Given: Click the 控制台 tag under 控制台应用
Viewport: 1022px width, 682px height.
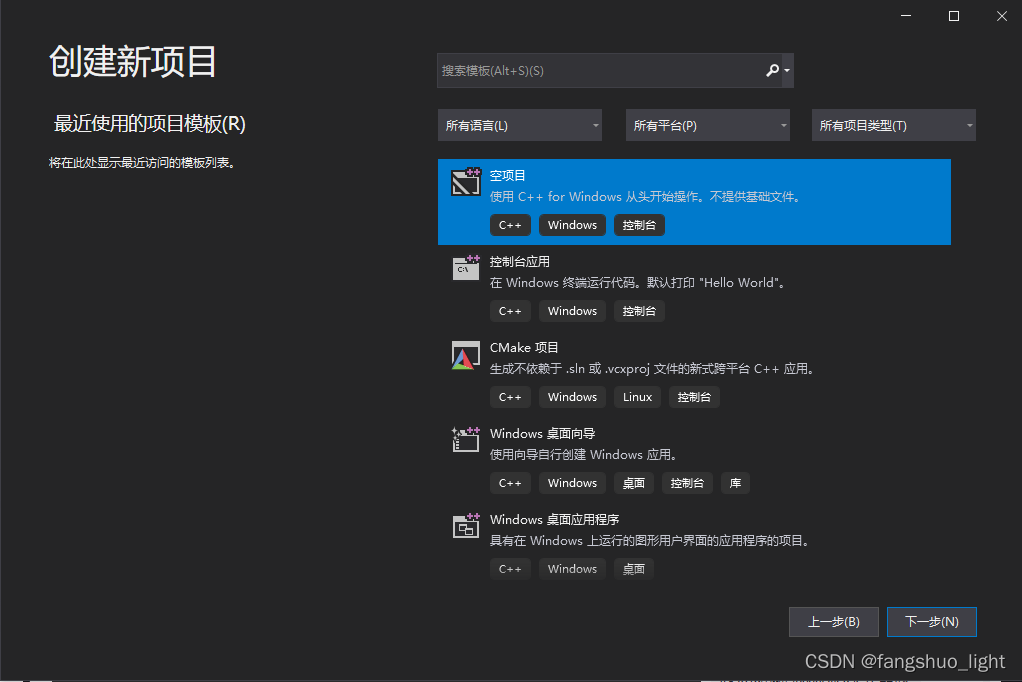Looking at the screenshot, I should click(639, 311).
